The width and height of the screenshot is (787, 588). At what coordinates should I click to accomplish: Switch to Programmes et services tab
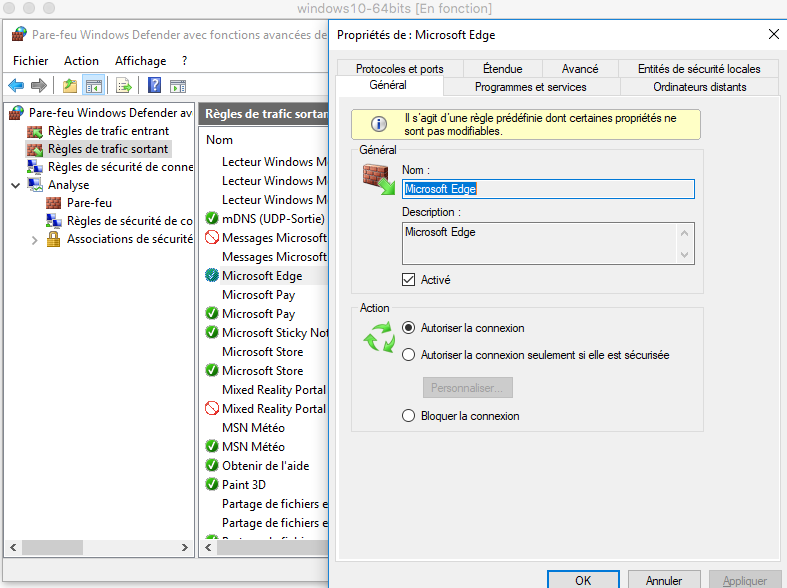click(531, 87)
